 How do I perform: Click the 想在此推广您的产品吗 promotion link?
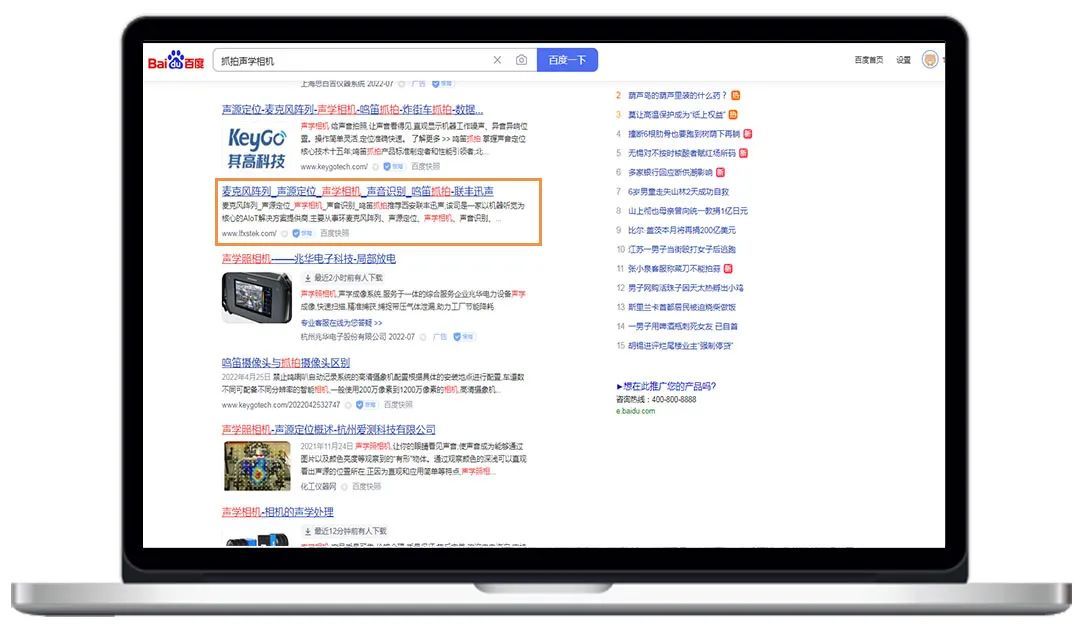coord(668,386)
